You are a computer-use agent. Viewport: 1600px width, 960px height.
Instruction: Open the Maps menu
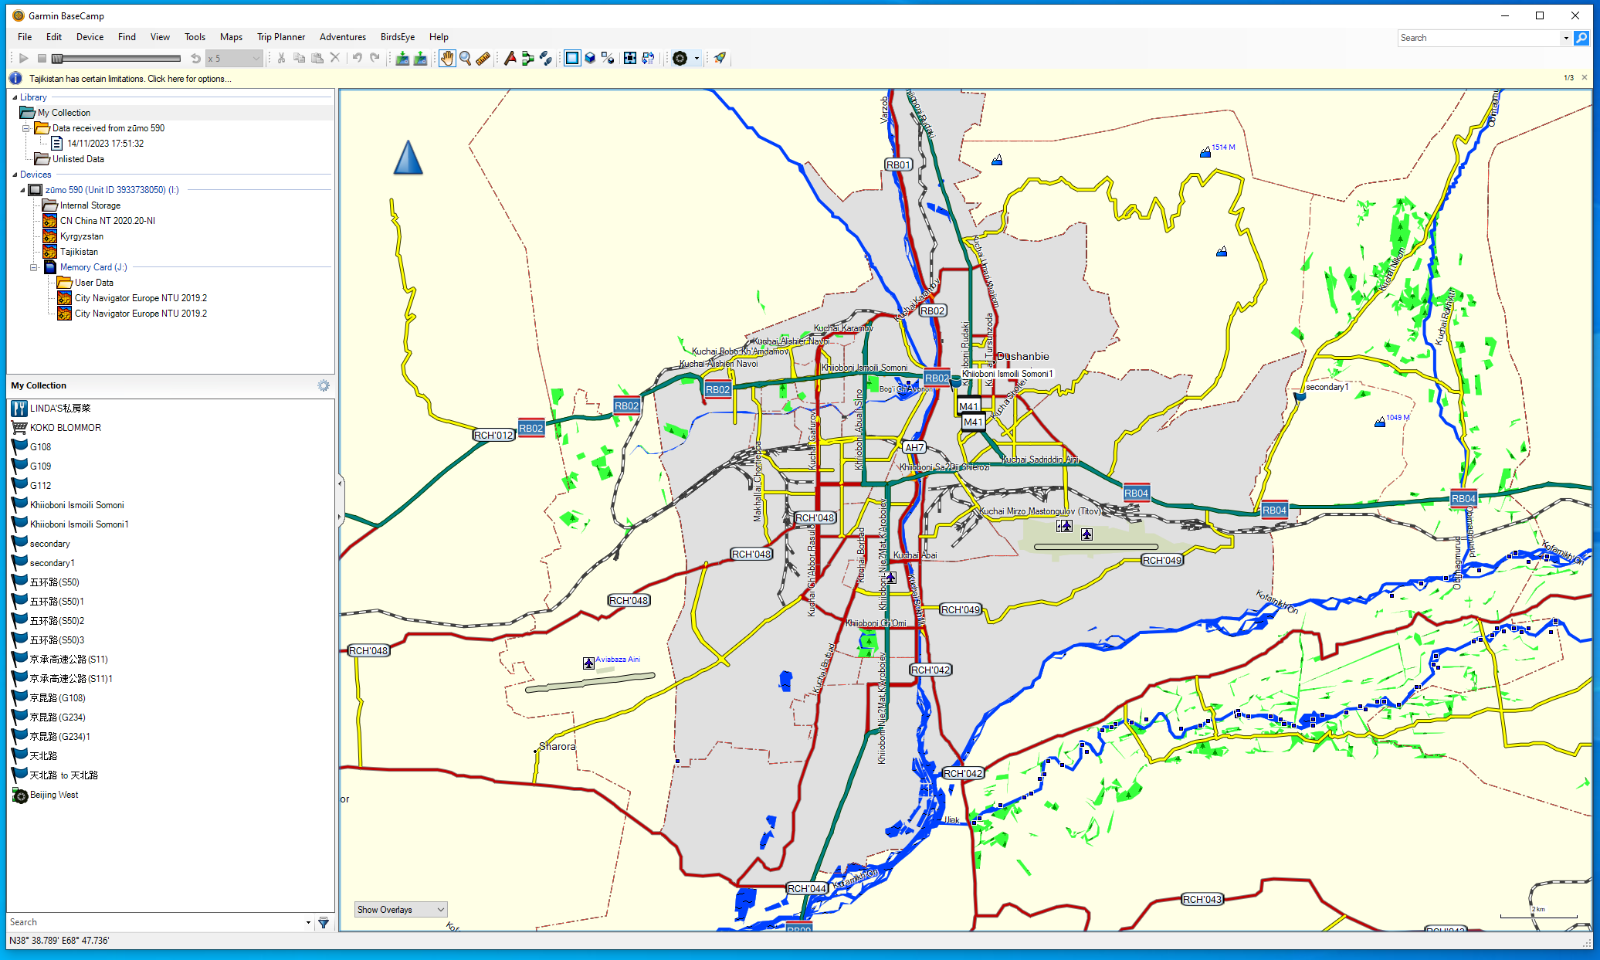tap(231, 37)
